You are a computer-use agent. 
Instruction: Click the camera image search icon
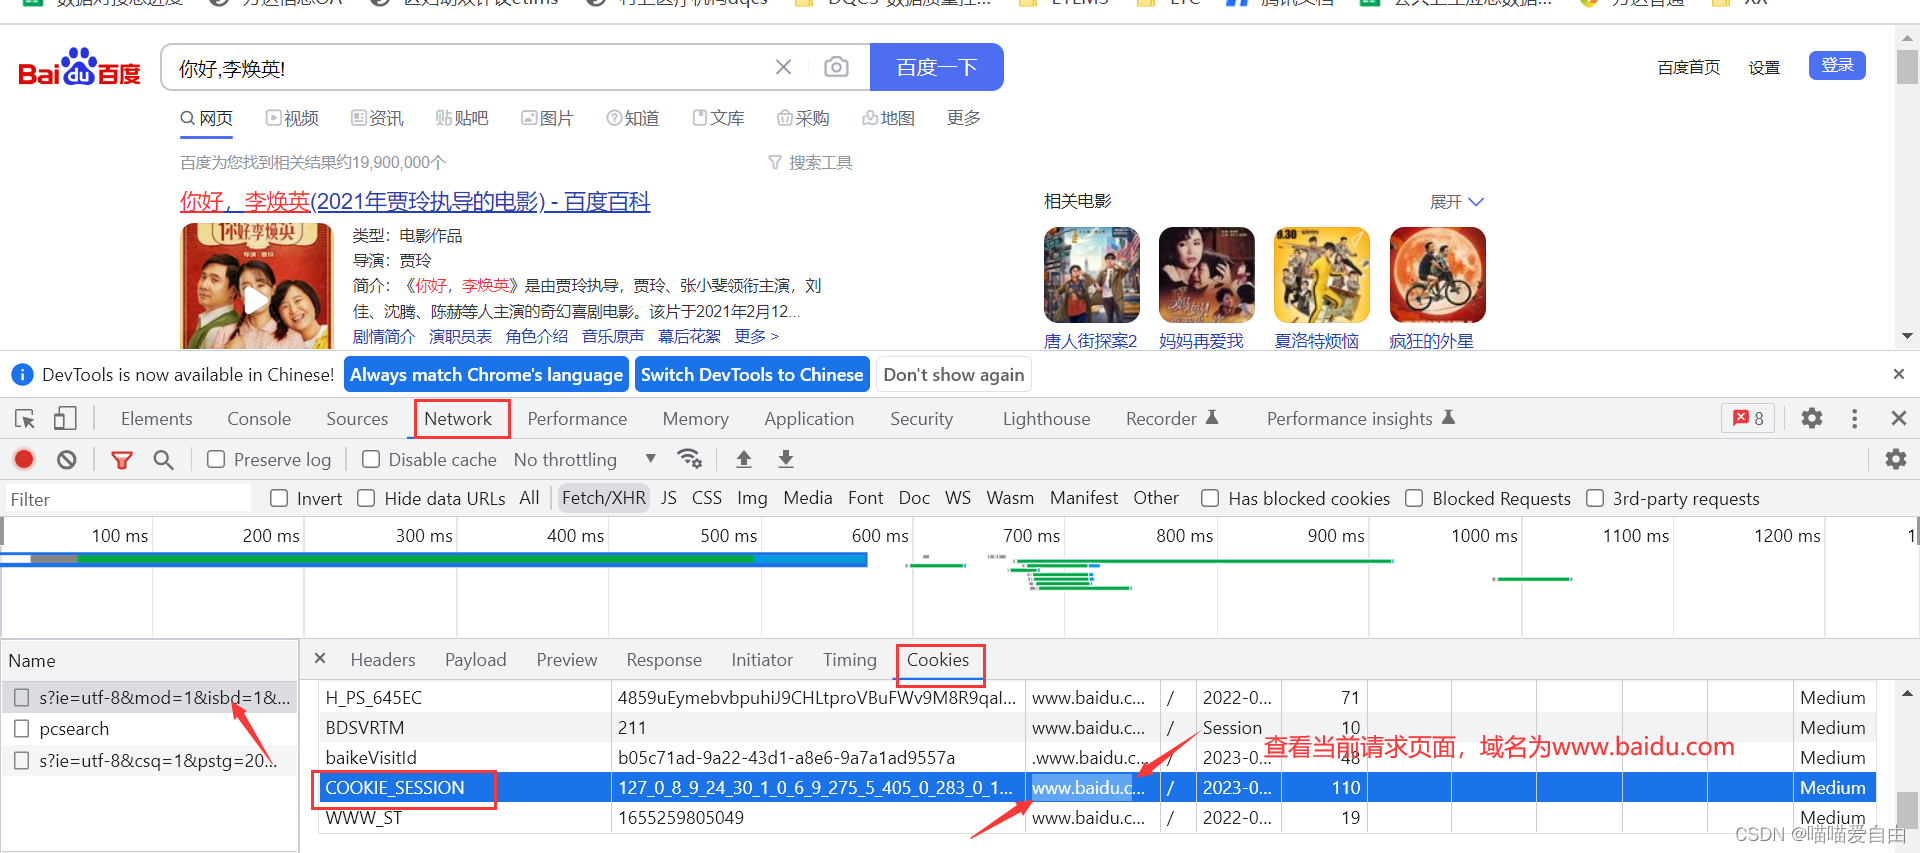point(836,67)
